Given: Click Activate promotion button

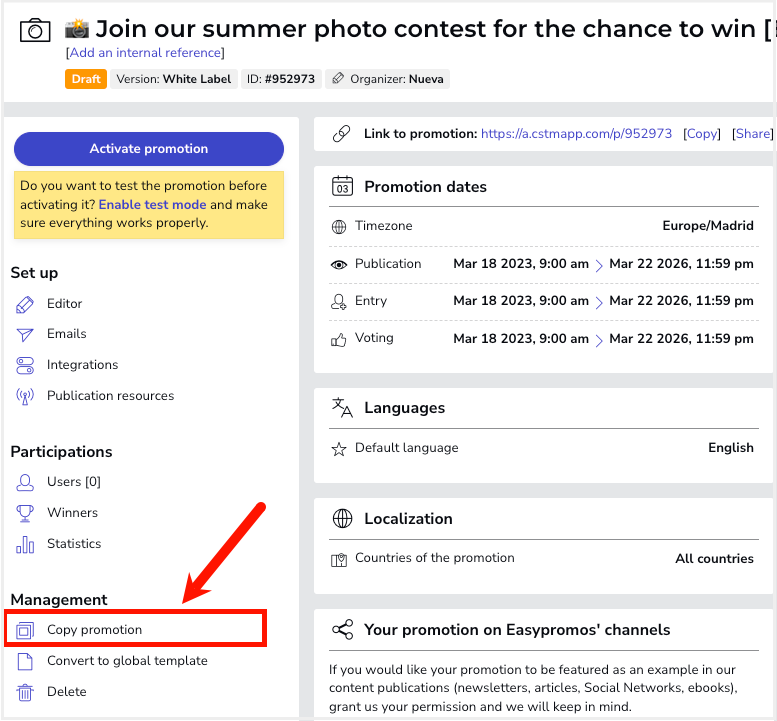Looking at the screenshot, I should pos(149,149).
